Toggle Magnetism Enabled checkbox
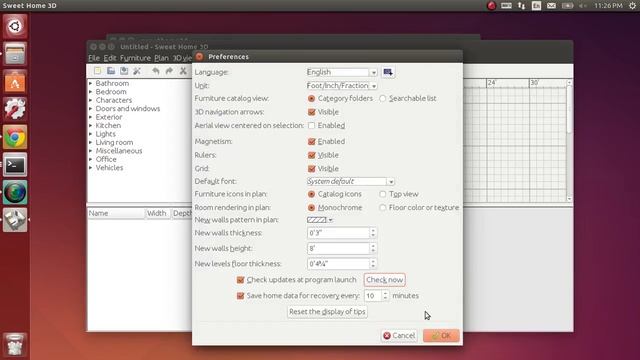Image resolution: width=640 pixels, height=360 pixels. [x=311, y=142]
